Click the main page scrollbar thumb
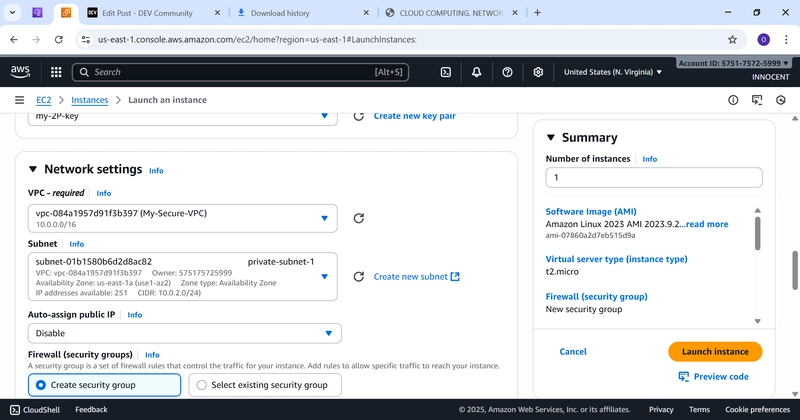 pos(794,270)
